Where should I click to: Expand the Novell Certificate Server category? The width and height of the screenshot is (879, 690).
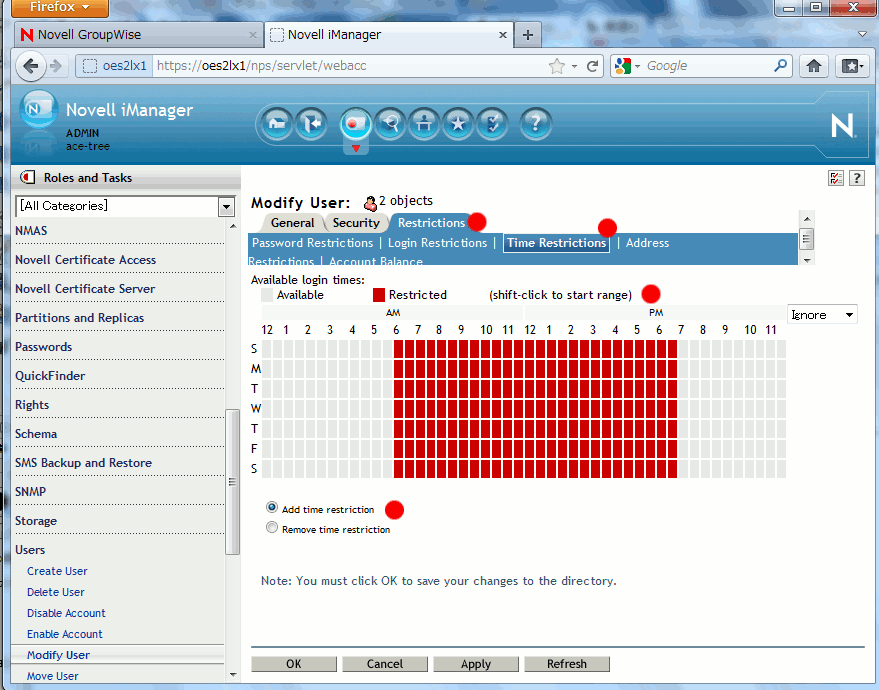(x=85, y=289)
